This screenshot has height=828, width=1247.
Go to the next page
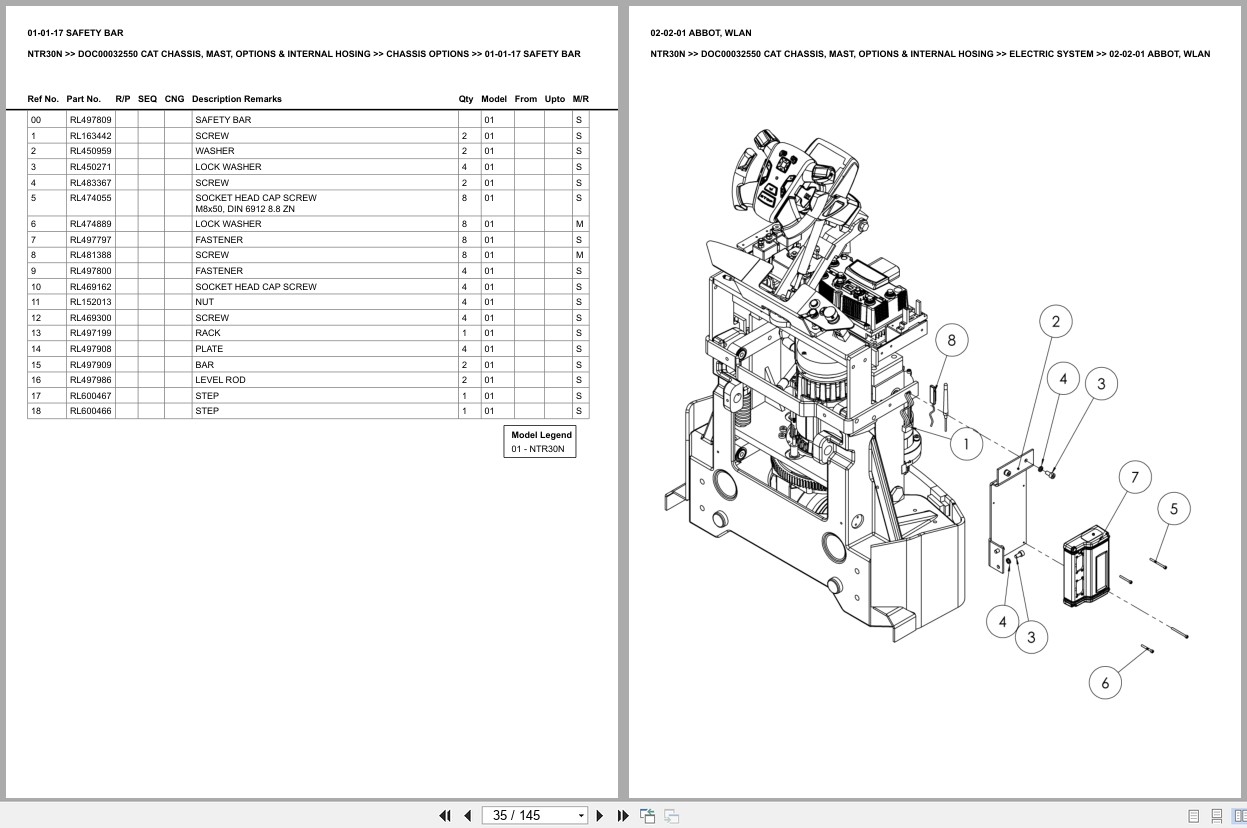599,815
